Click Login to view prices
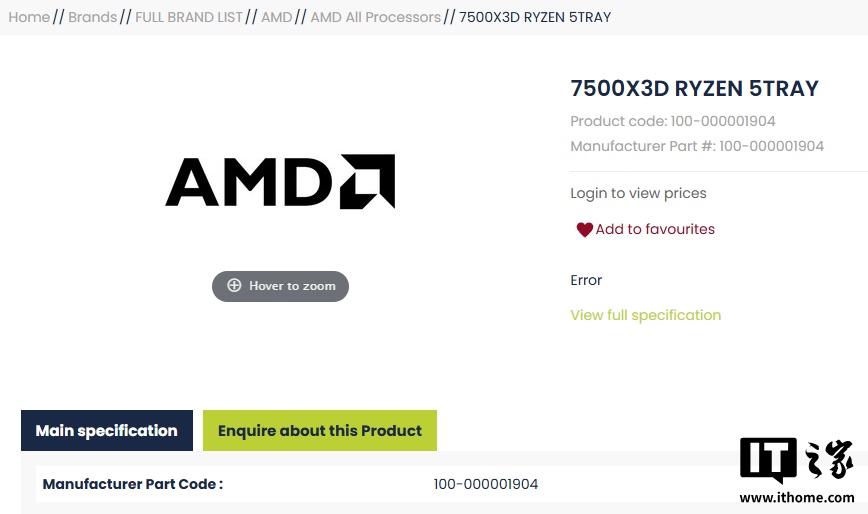868x514 pixels. click(638, 193)
